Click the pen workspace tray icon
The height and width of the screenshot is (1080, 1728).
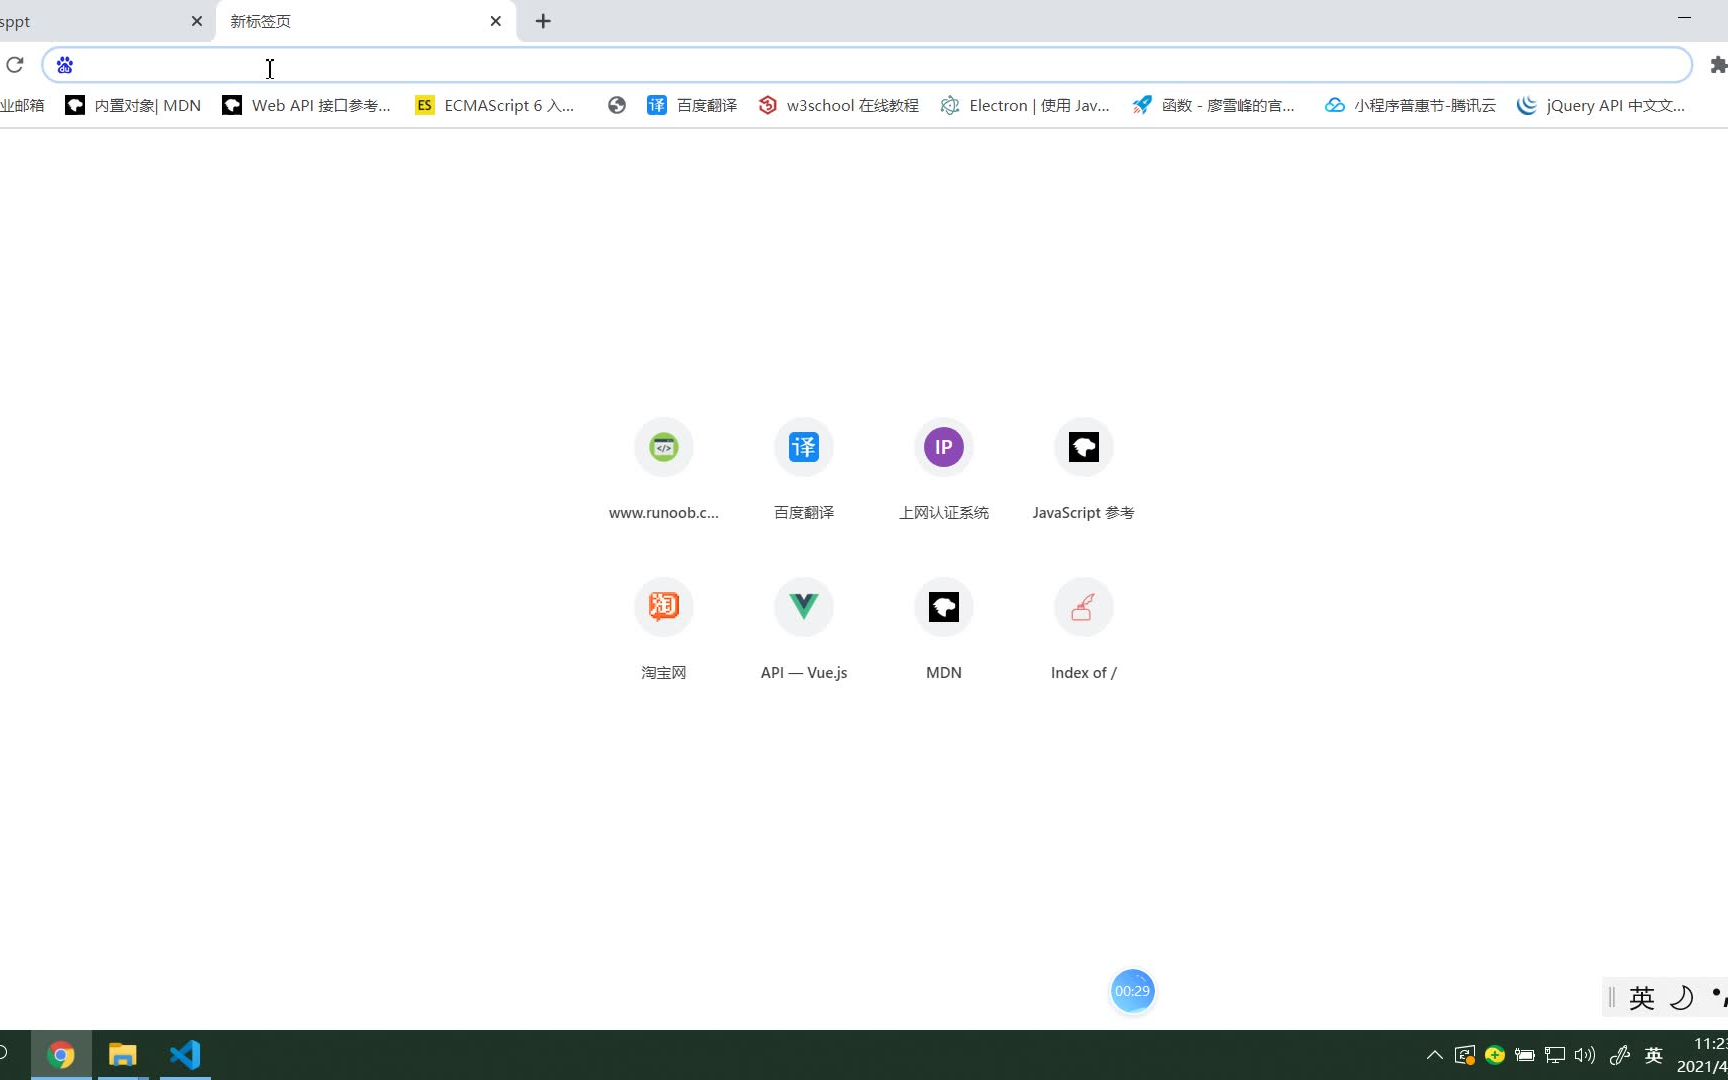click(1620, 1055)
